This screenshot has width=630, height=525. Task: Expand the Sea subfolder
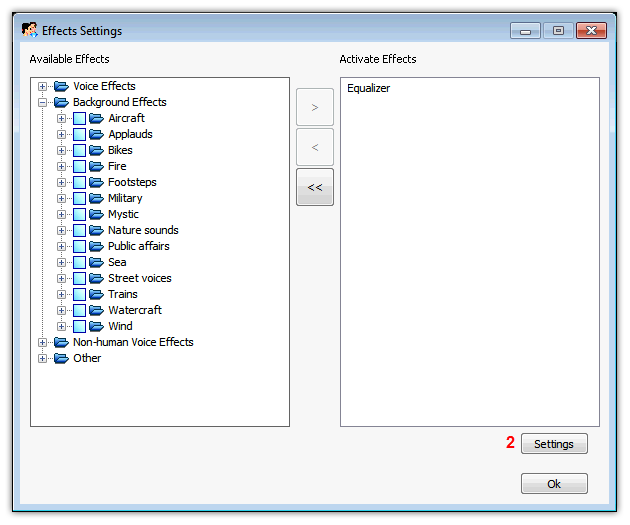[61, 263]
